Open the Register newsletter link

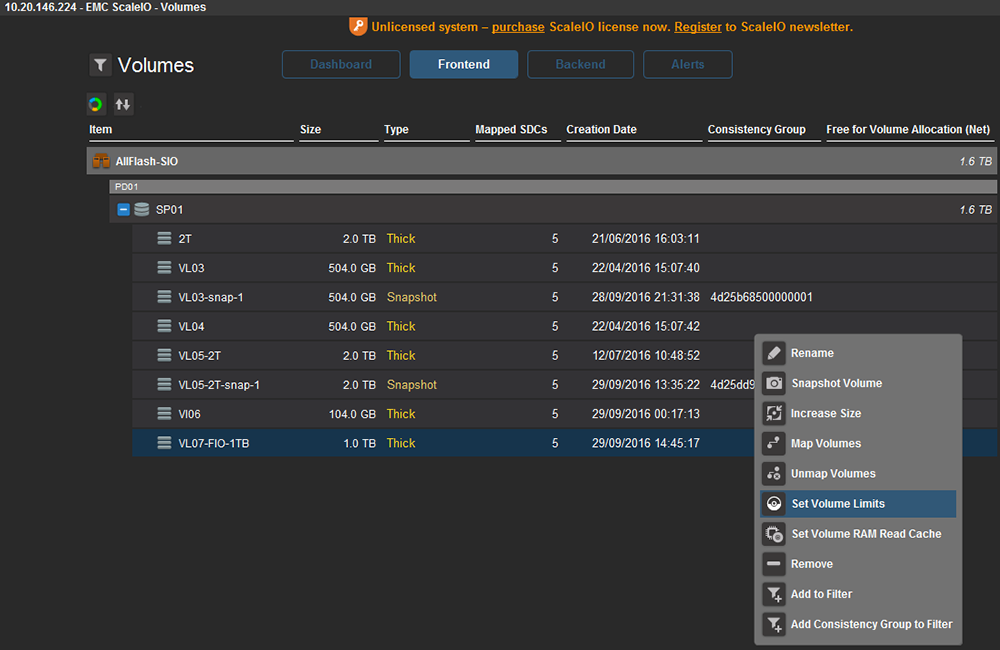click(698, 27)
